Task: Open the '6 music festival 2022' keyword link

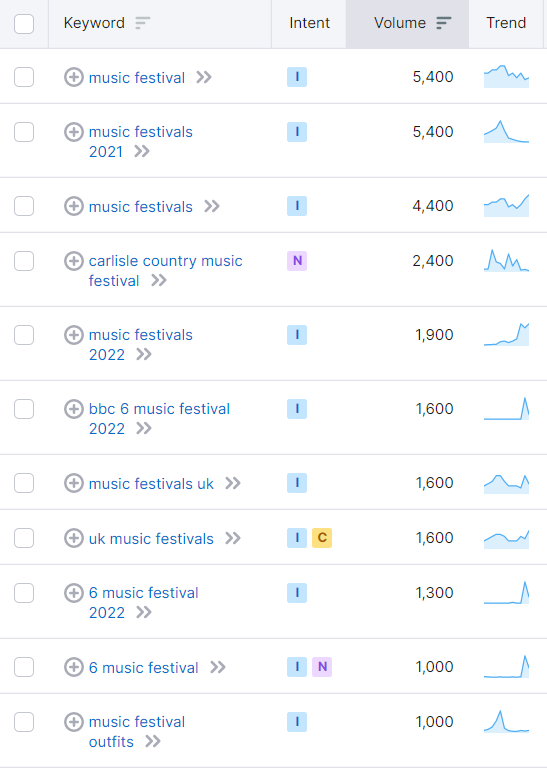Action: click(x=144, y=602)
